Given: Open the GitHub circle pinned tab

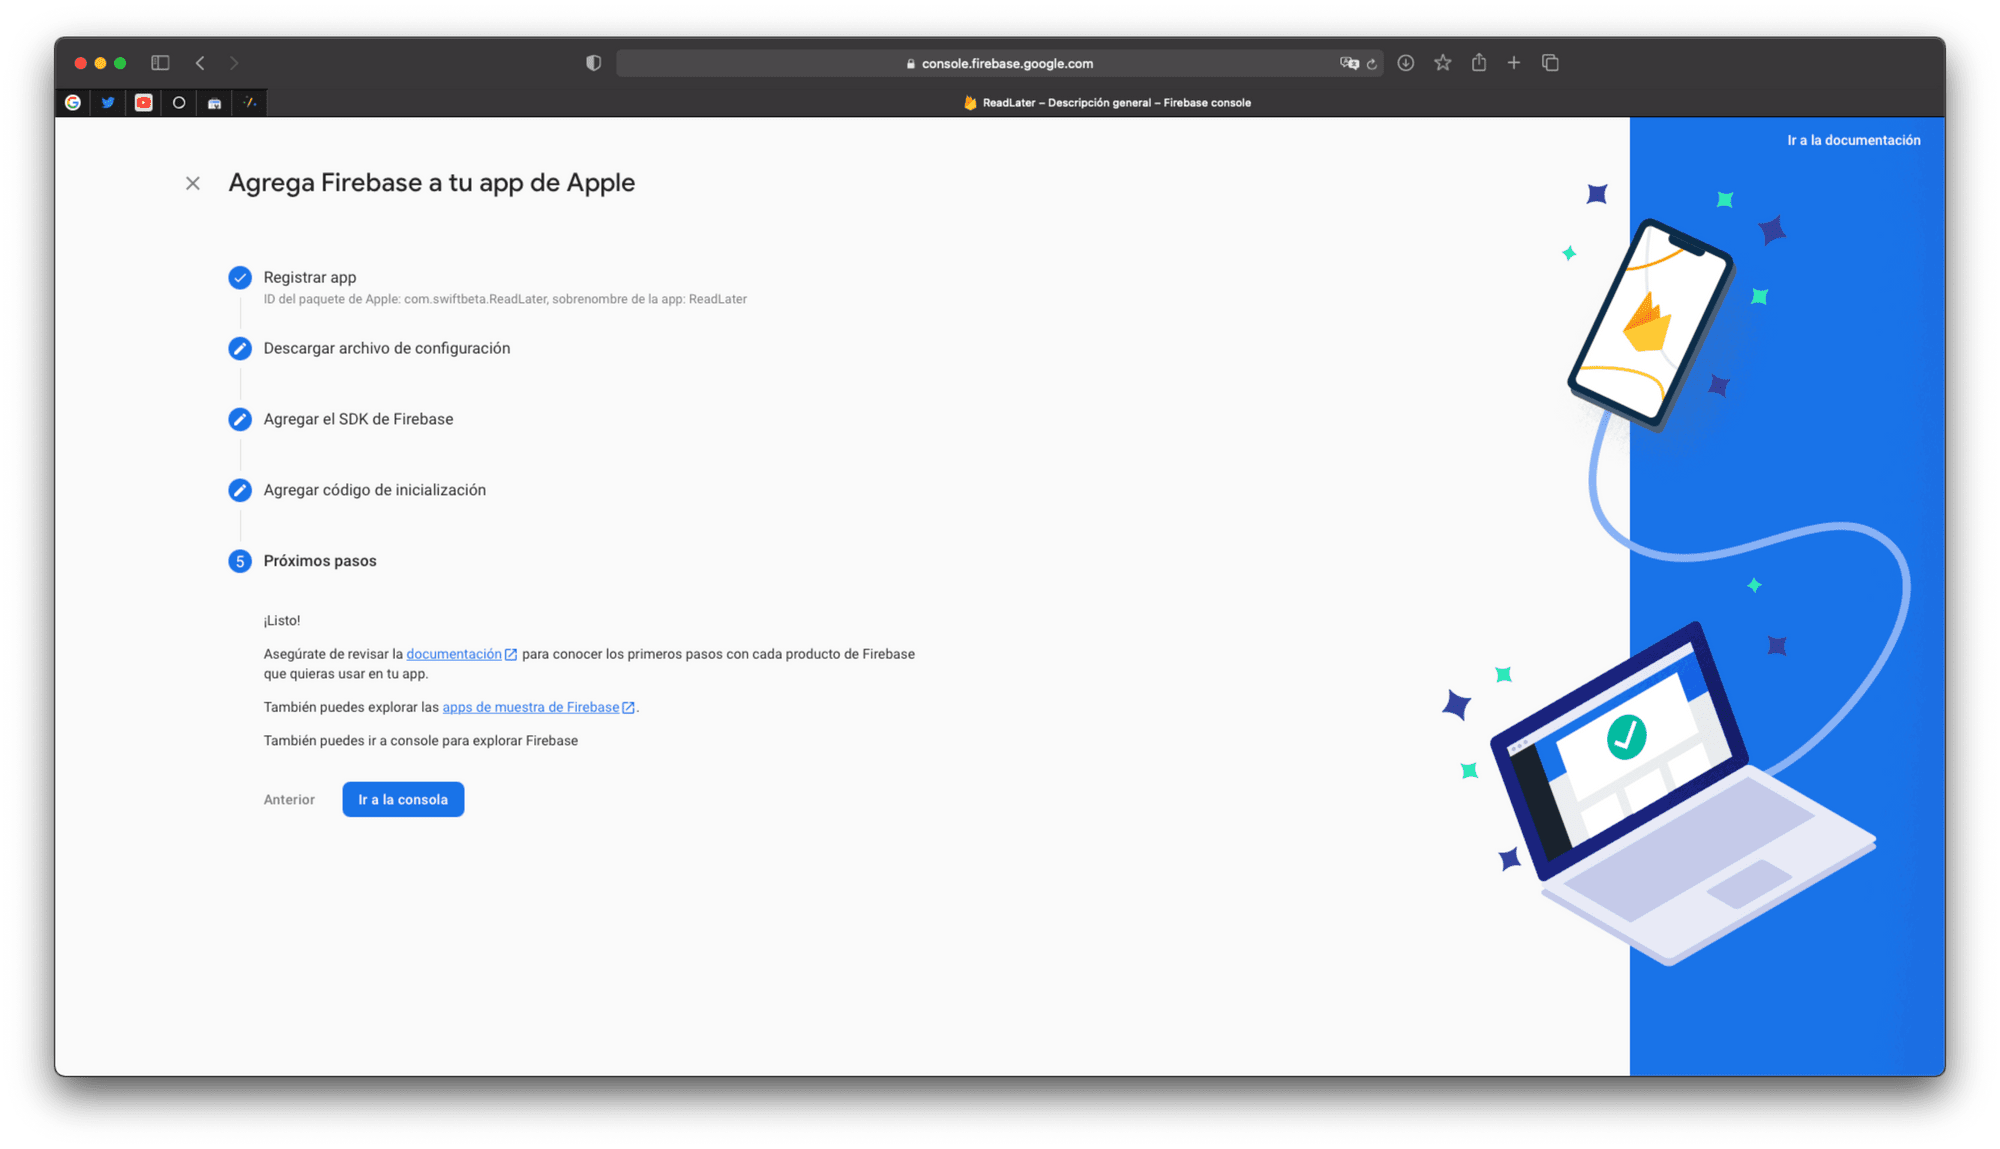Looking at the screenshot, I should 179,103.
